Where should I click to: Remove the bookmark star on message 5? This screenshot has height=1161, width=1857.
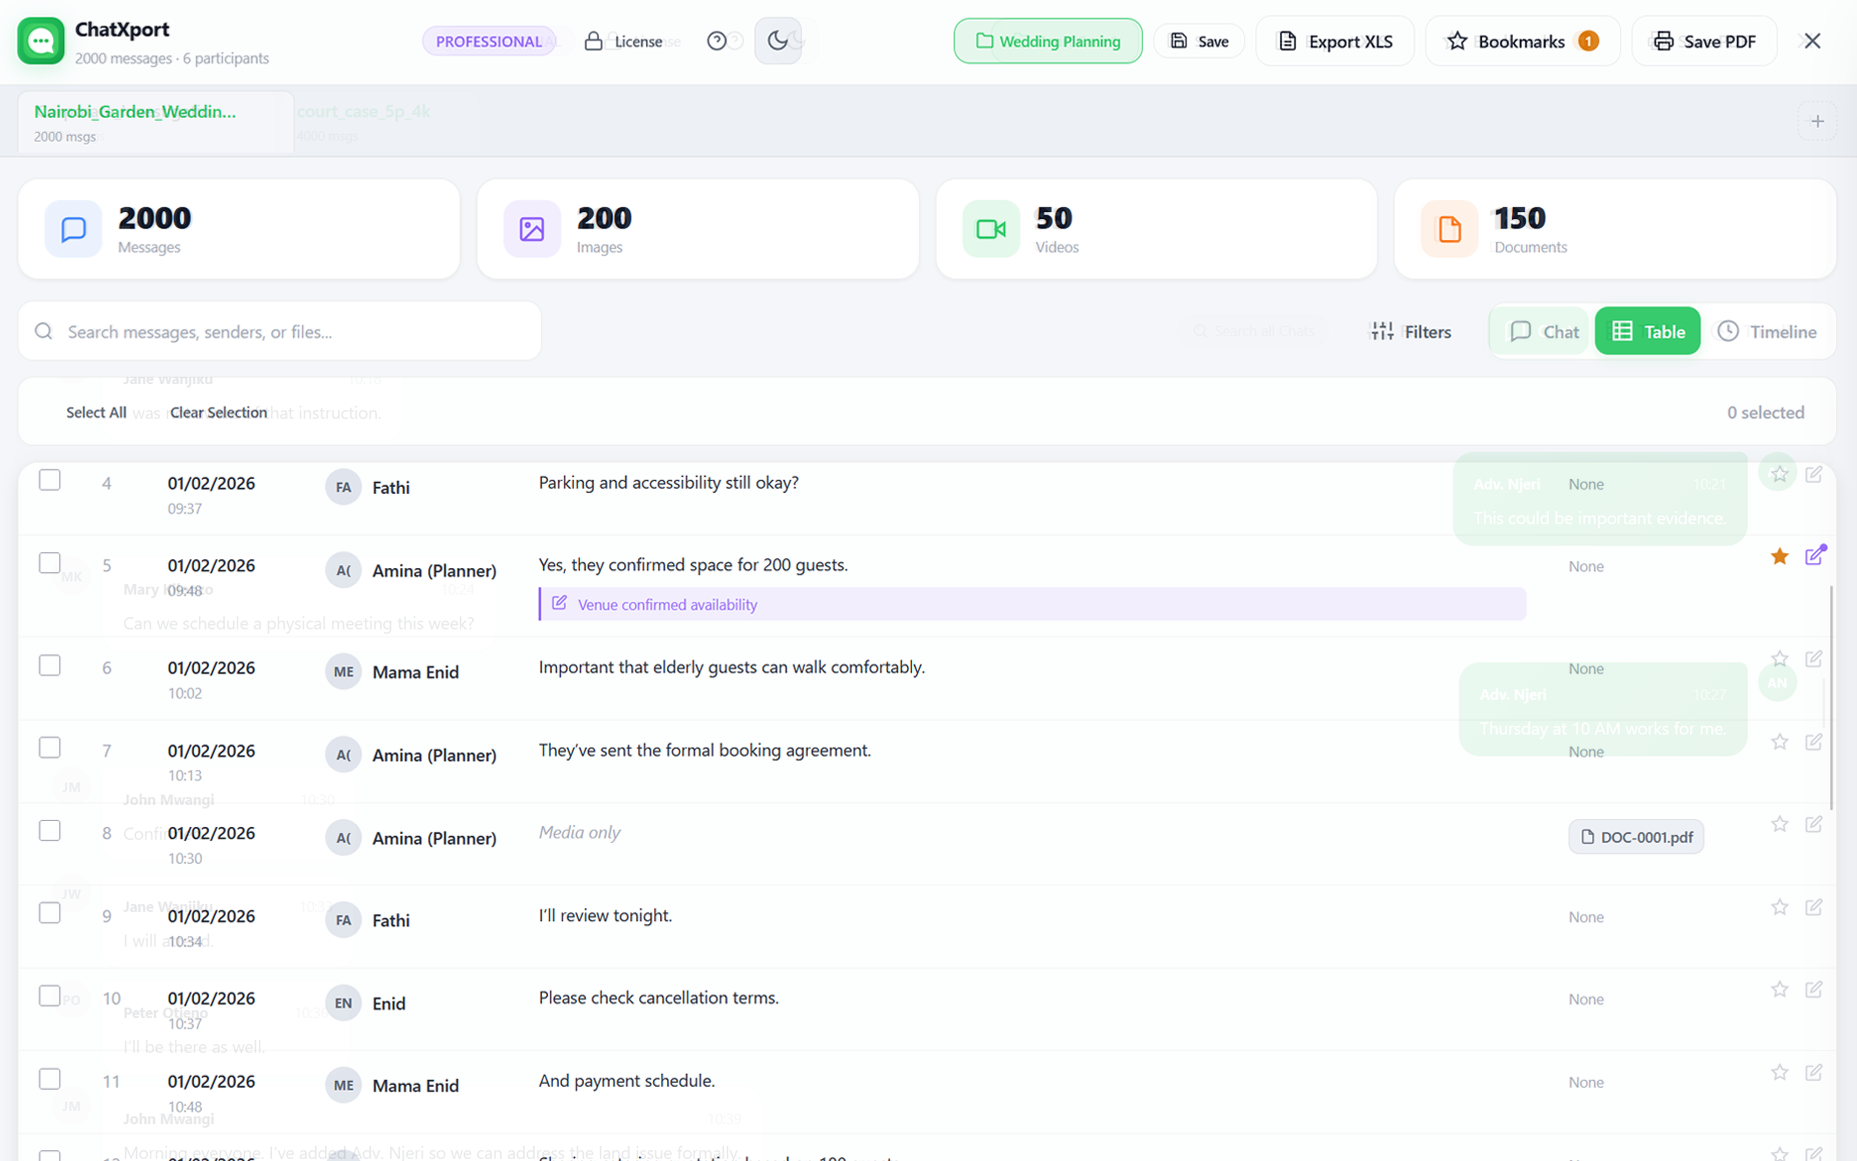(x=1778, y=557)
